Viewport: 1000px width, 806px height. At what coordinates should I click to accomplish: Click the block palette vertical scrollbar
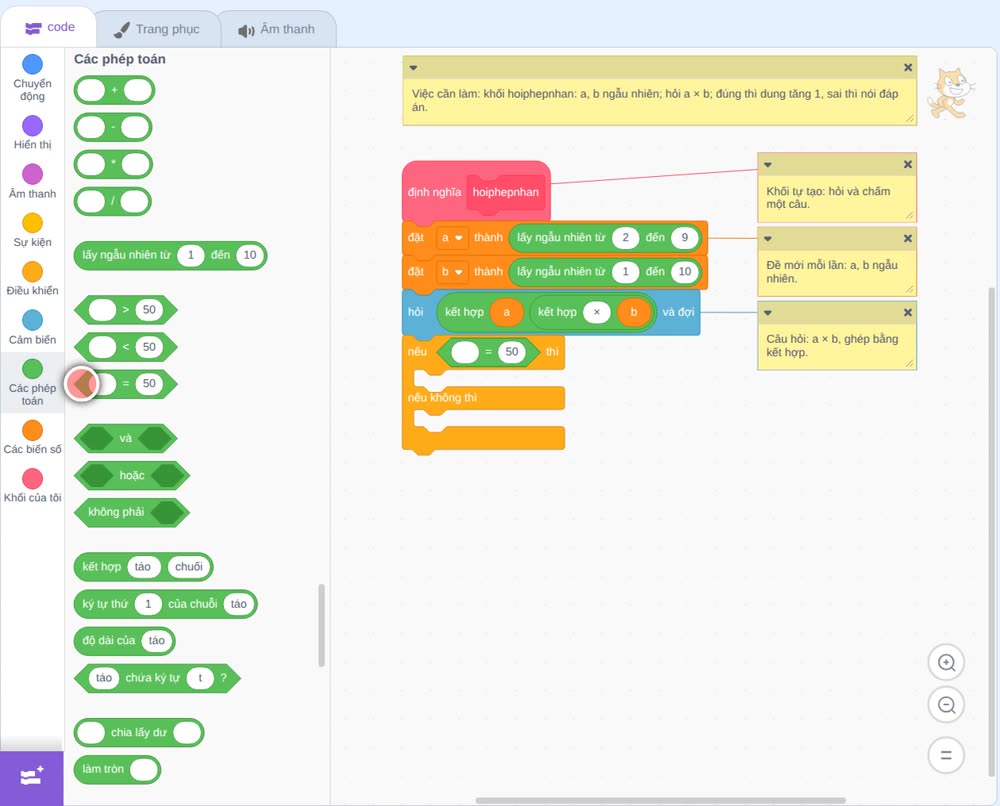coord(321,625)
